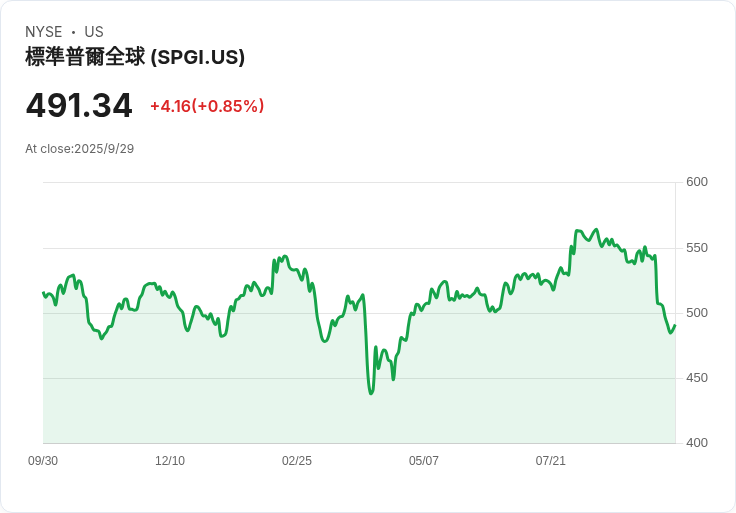Screen dimensions: 736x513
Task: Click the 400 y-axis price label
Action: point(697,443)
